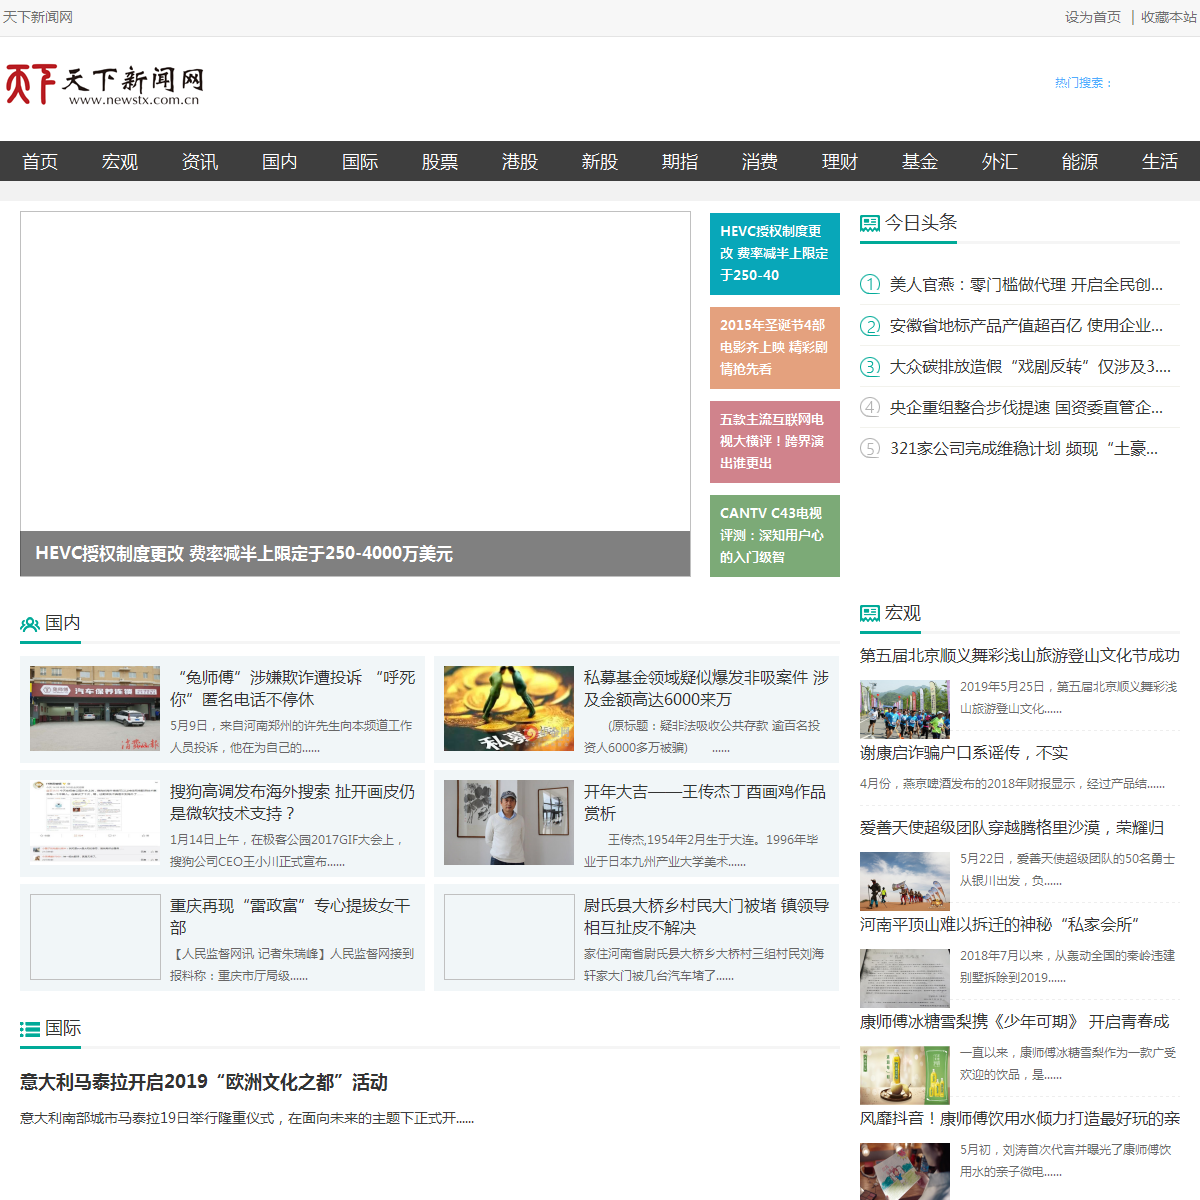Select 能源 in the navigation bar
1200x1200 pixels.
(x=1079, y=162)
